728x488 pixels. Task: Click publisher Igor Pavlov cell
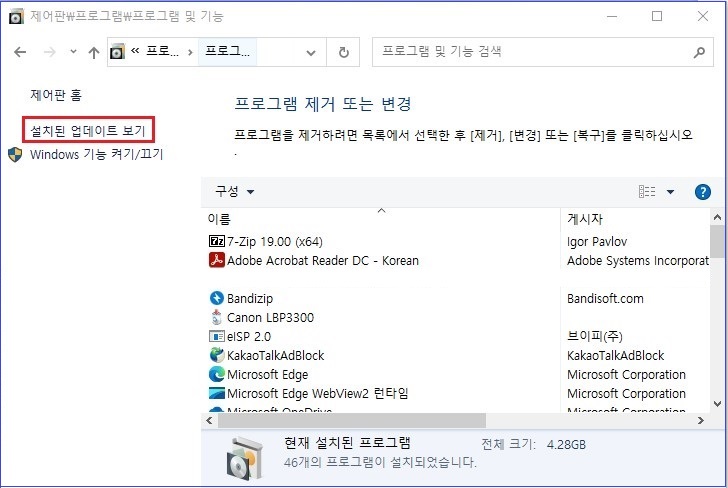click(x=597, y=241)
